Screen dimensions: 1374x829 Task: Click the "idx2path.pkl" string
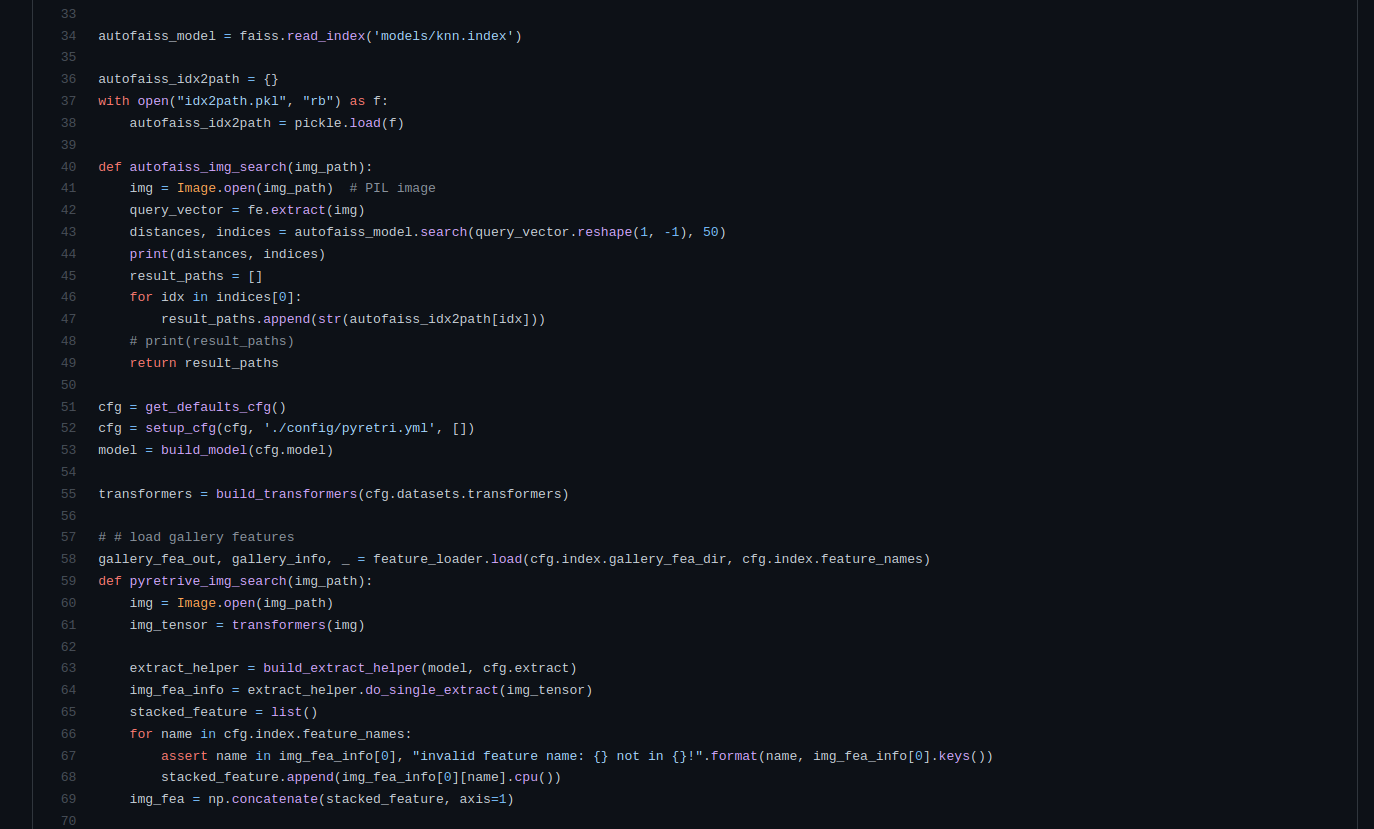pyautogui.click(x=231, y=101)
